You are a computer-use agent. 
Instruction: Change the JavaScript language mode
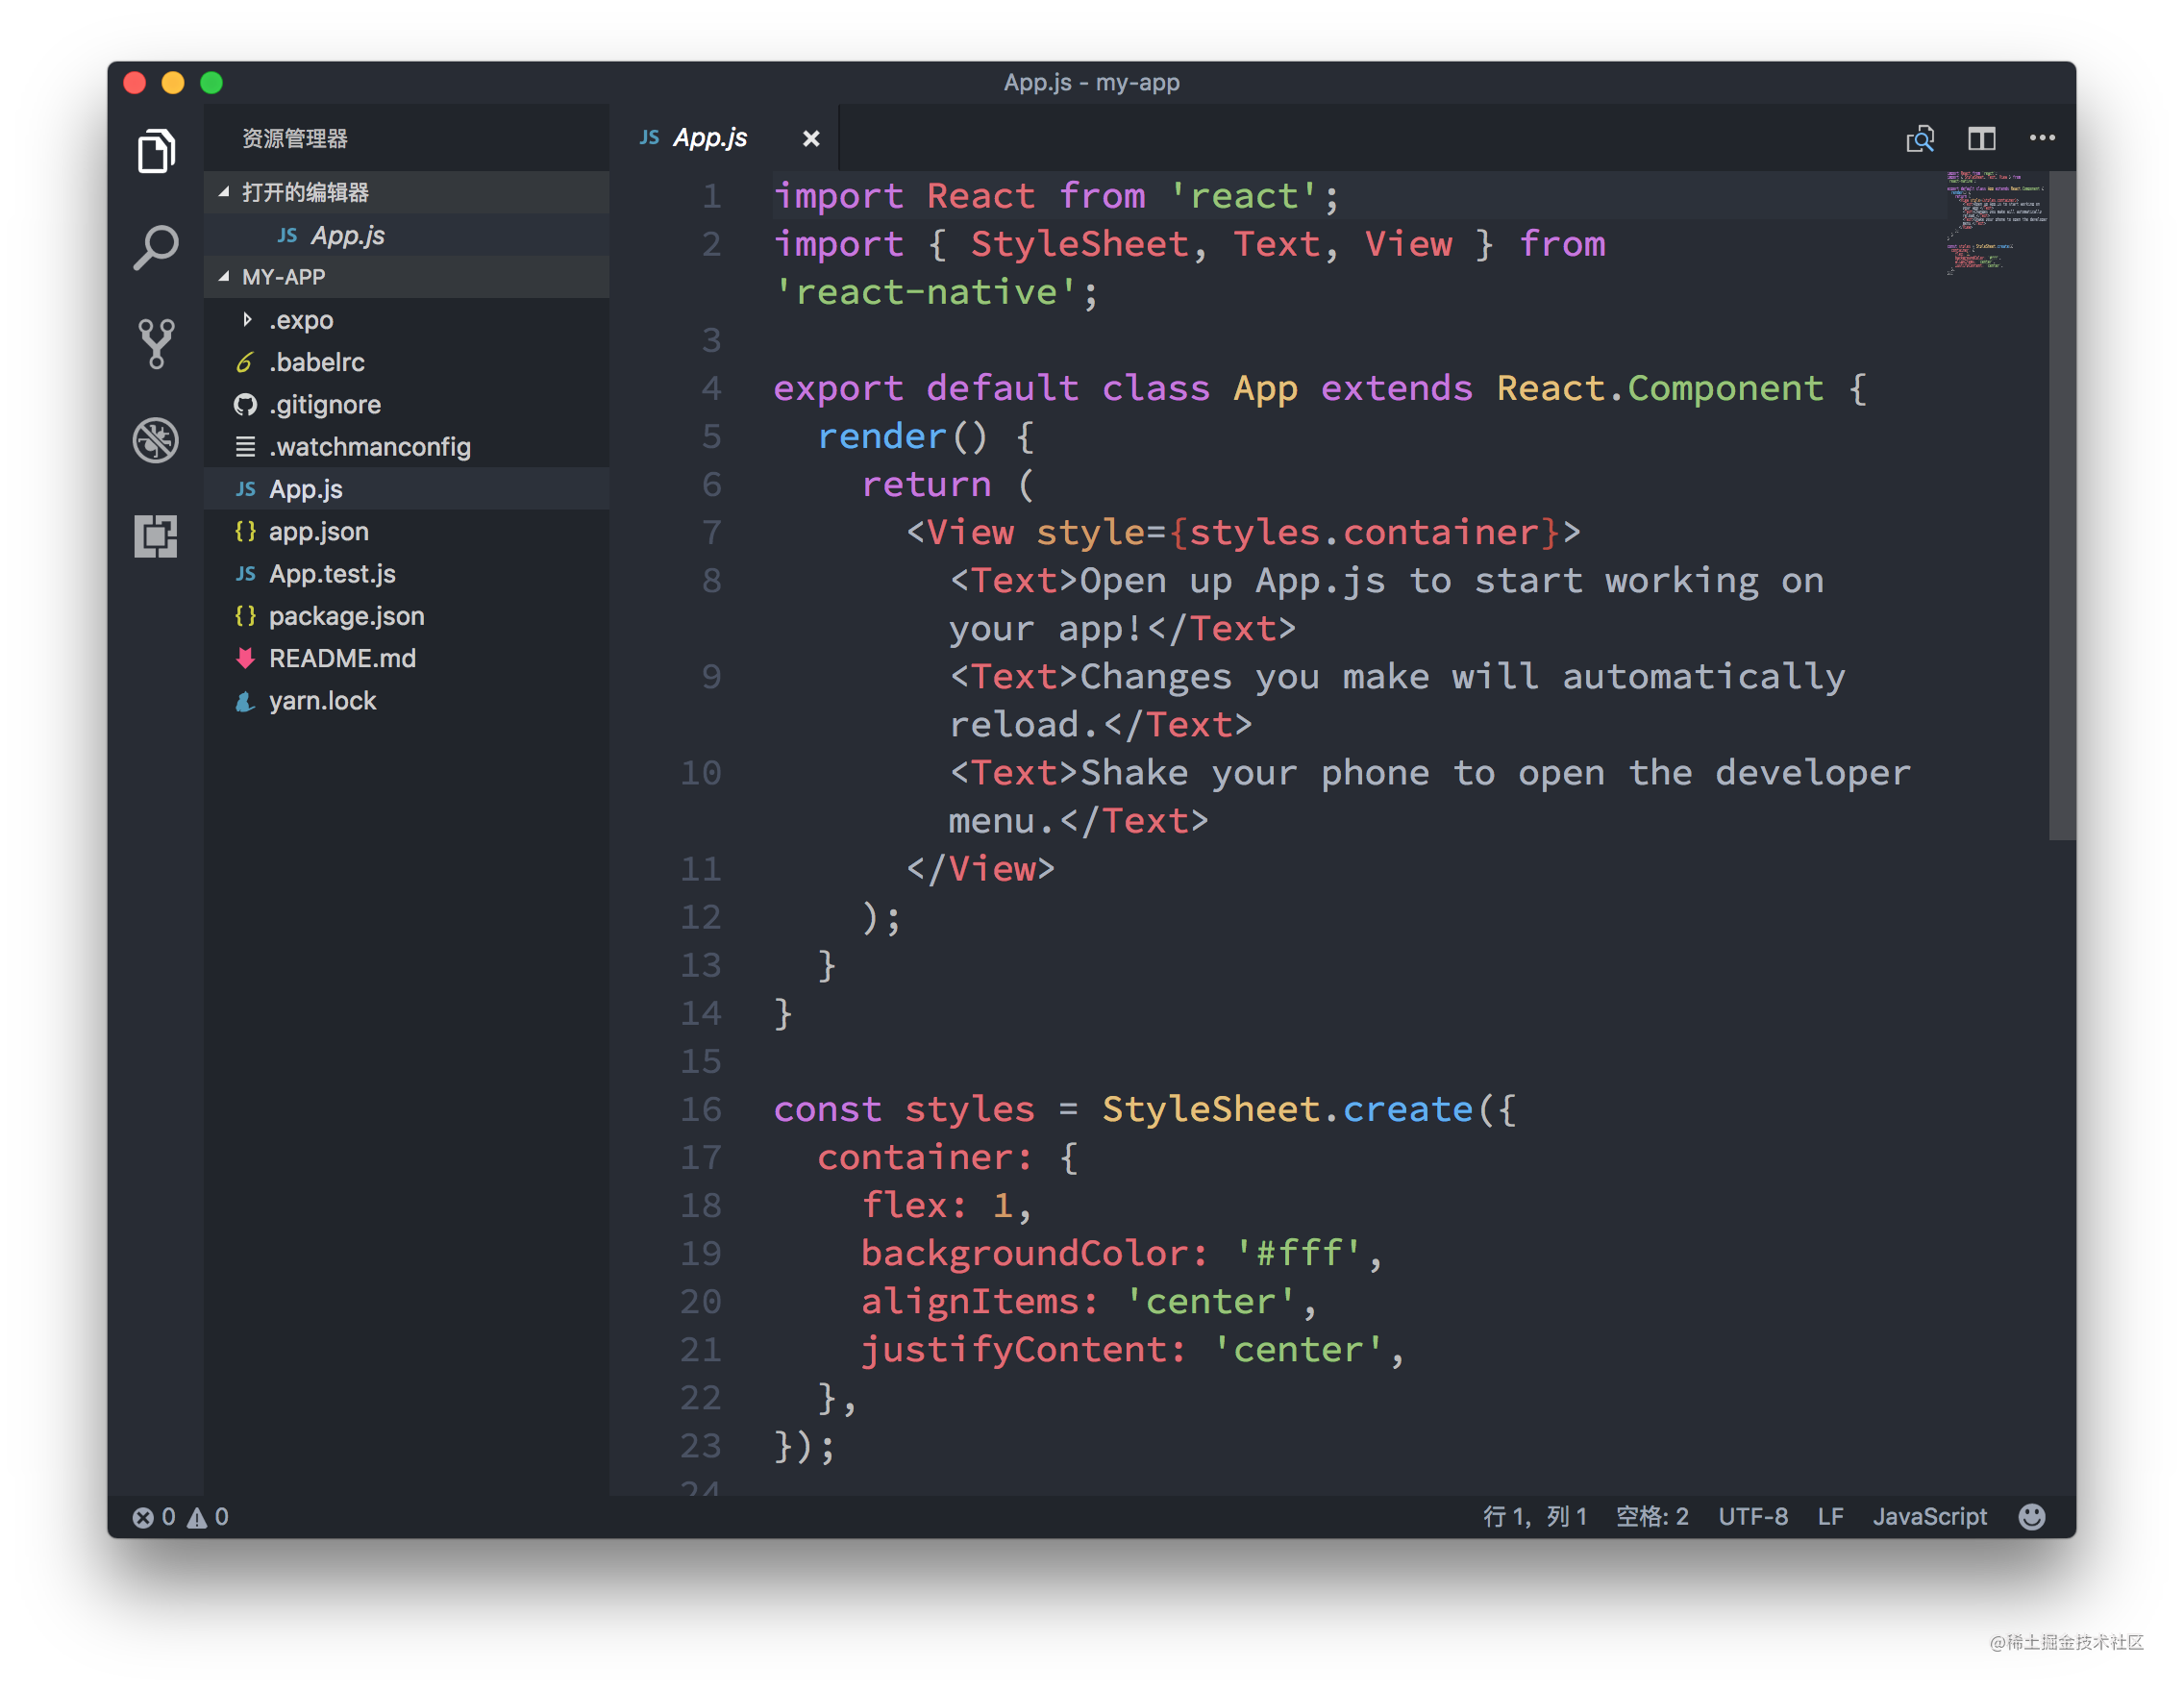pos(1929,1517)
